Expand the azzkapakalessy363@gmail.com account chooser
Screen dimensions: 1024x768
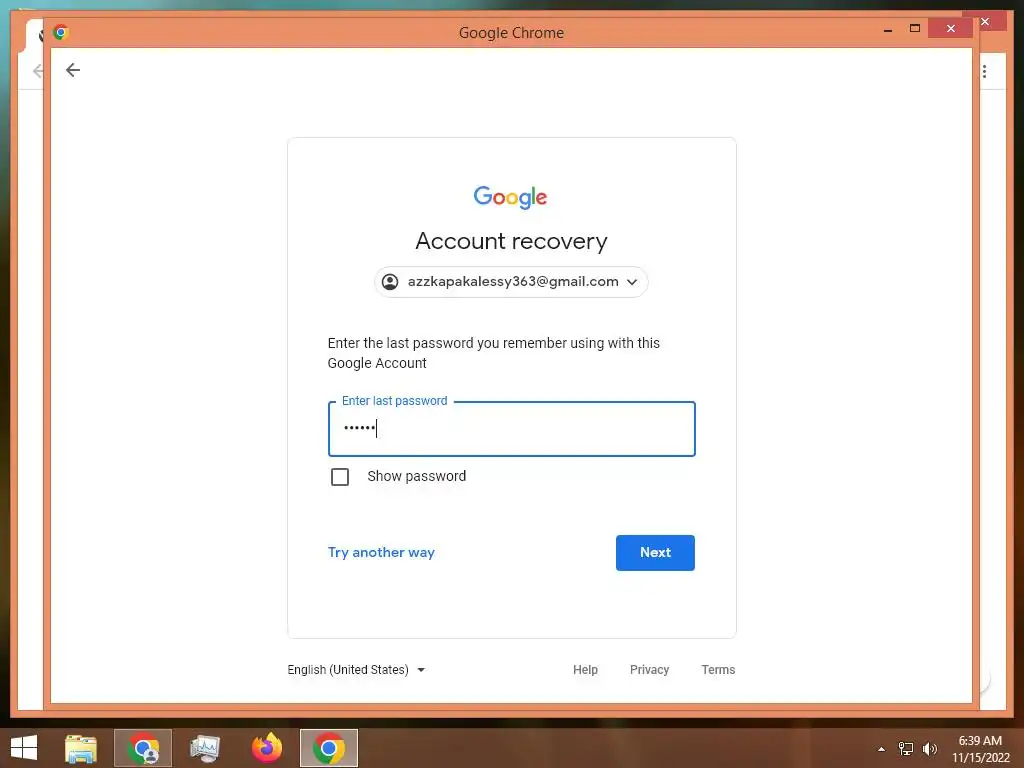tap(511, 281)
